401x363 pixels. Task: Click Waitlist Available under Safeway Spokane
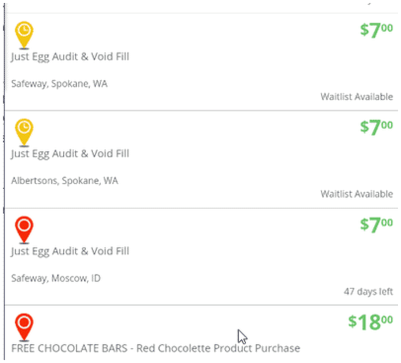[x=357, y=97]
